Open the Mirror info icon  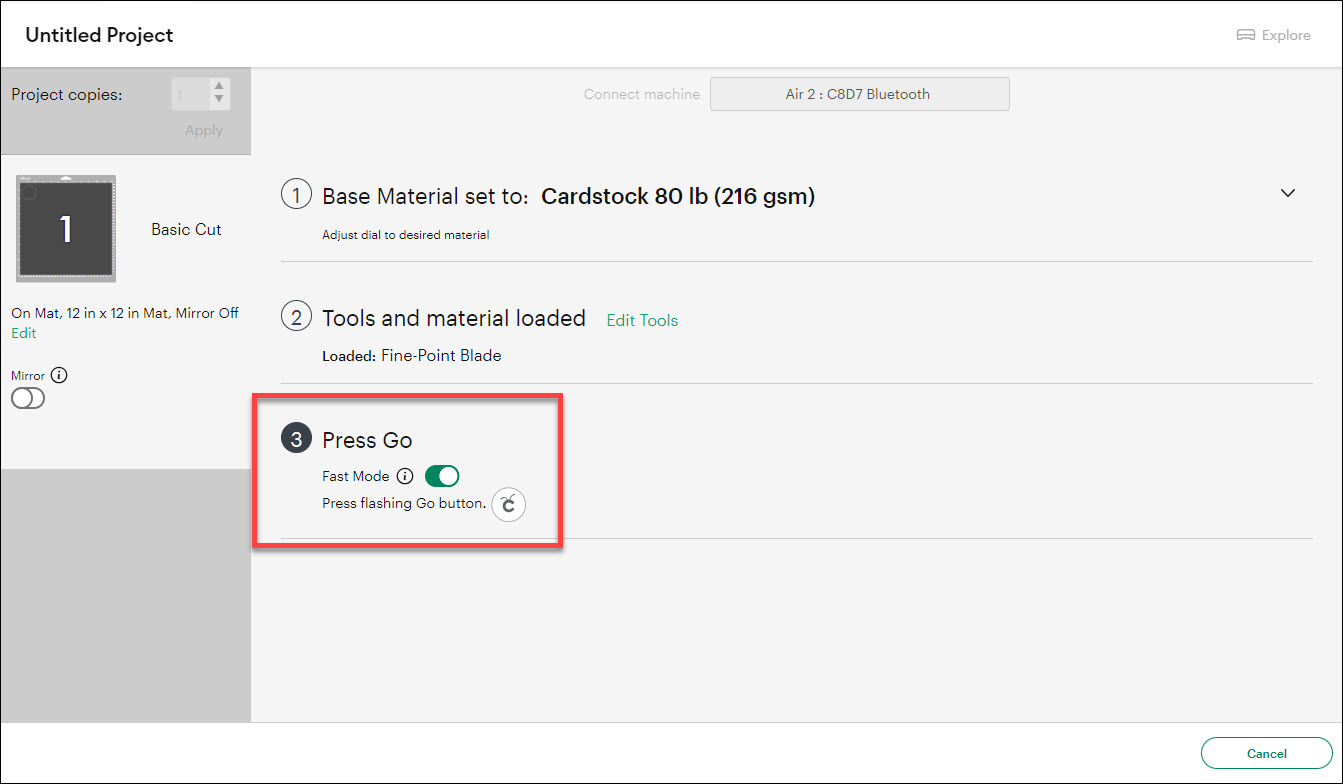pos(59,375)
